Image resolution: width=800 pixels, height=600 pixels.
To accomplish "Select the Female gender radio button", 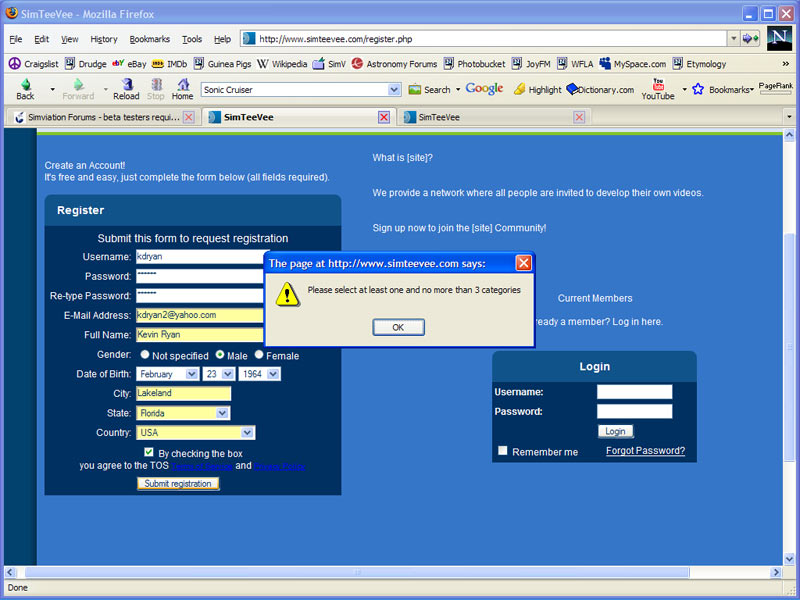I will pos(259,354).
